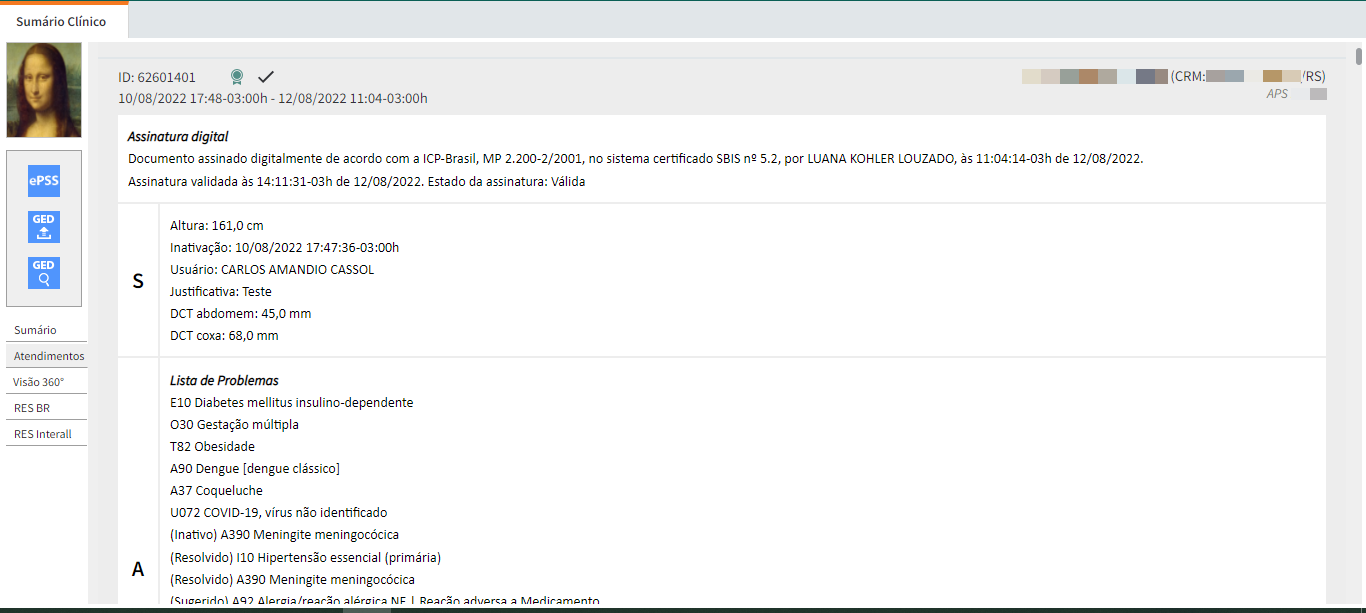Screen dimensions: 1366x613
Task: Click the Lista de Problemas heading
Action: coord(224,381)
